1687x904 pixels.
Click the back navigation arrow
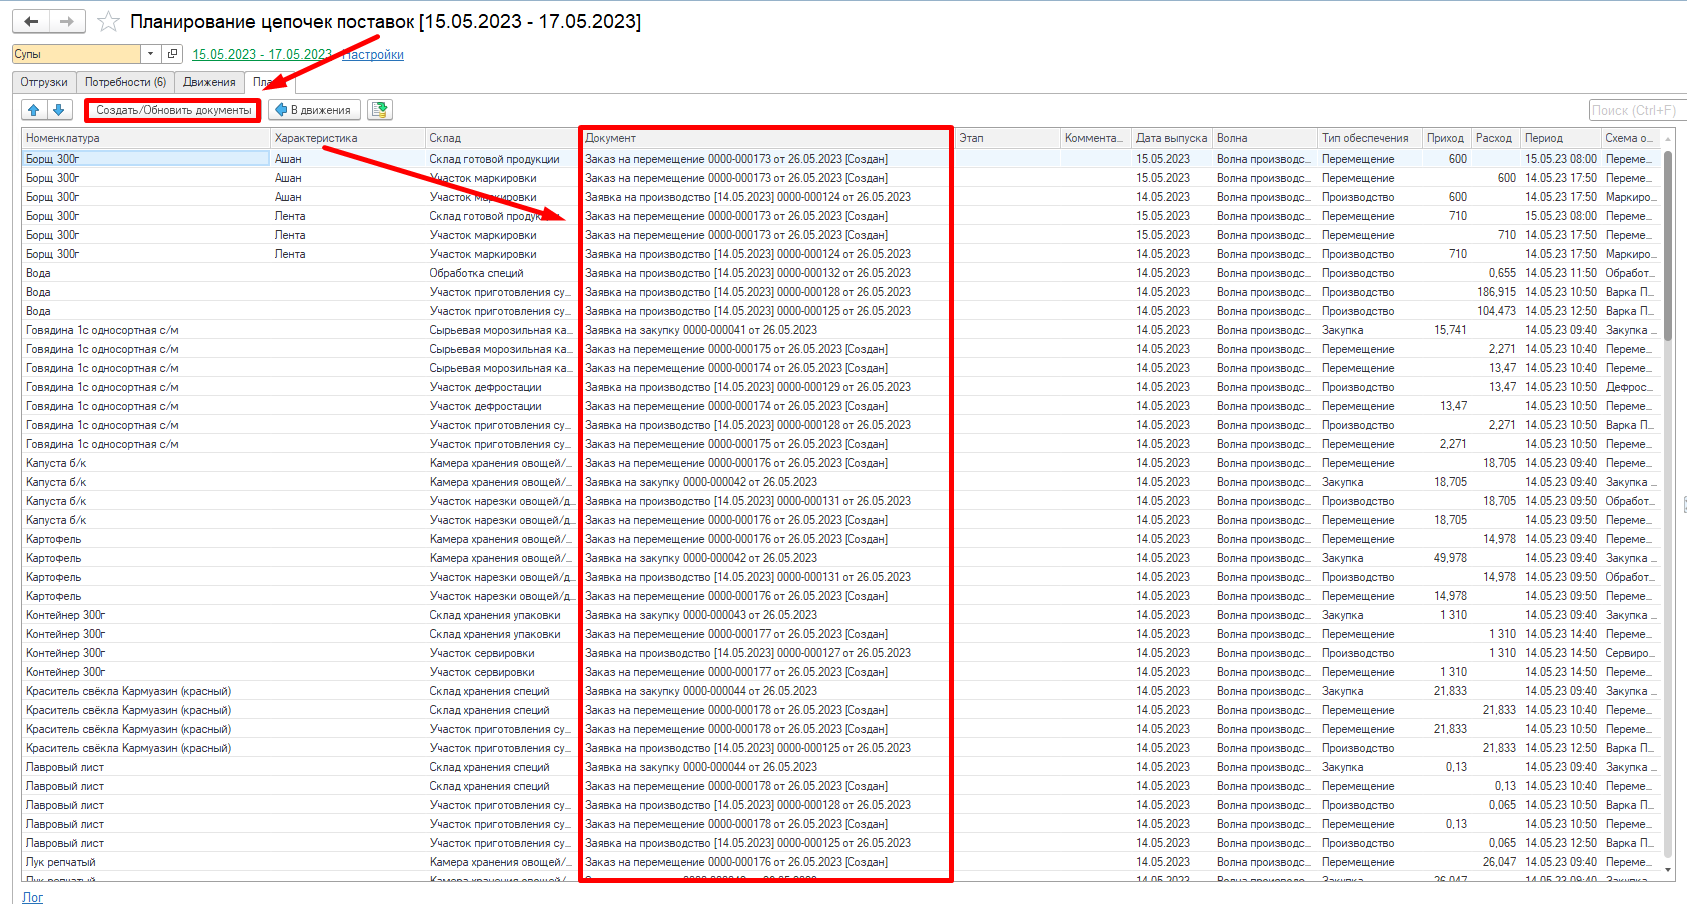coord(32,21)
